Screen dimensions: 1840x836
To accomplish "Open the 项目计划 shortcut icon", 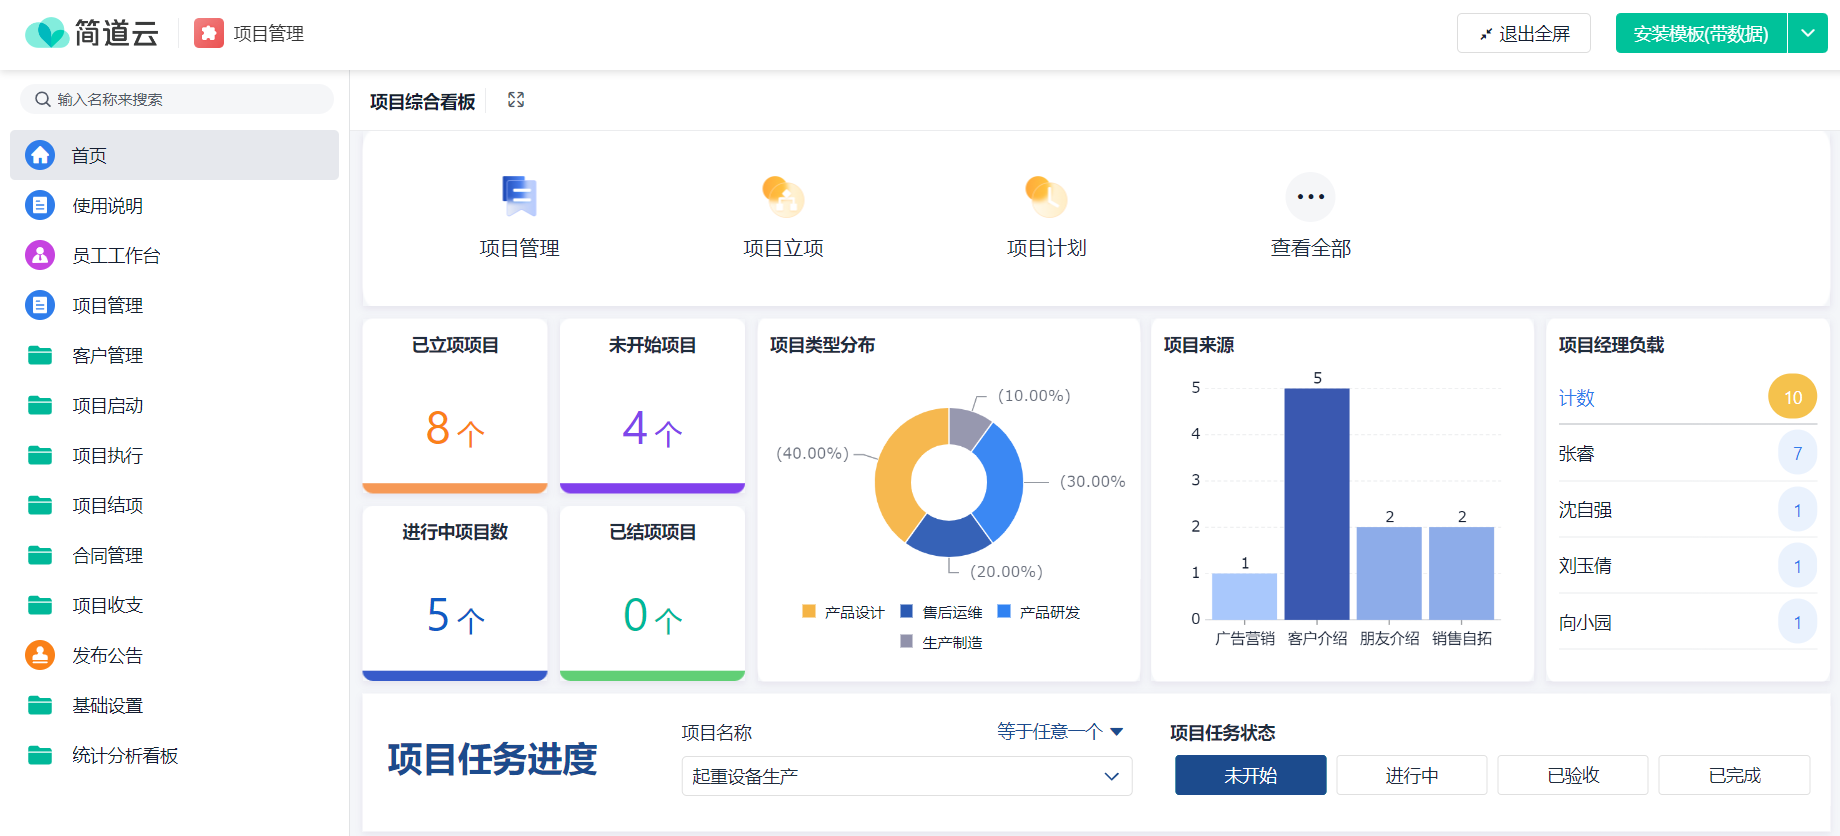I will click(1046, 196).
